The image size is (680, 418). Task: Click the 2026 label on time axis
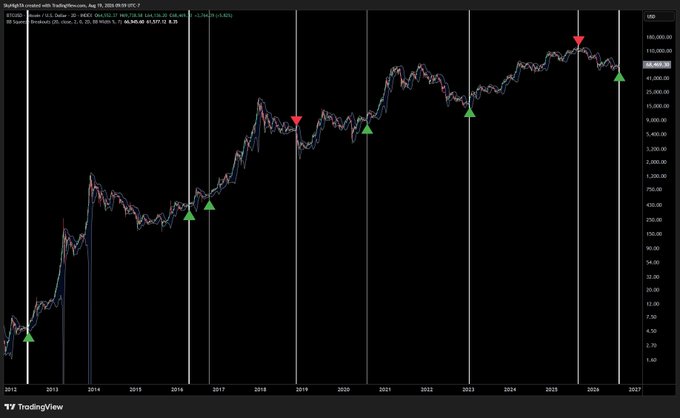[593, 389]
